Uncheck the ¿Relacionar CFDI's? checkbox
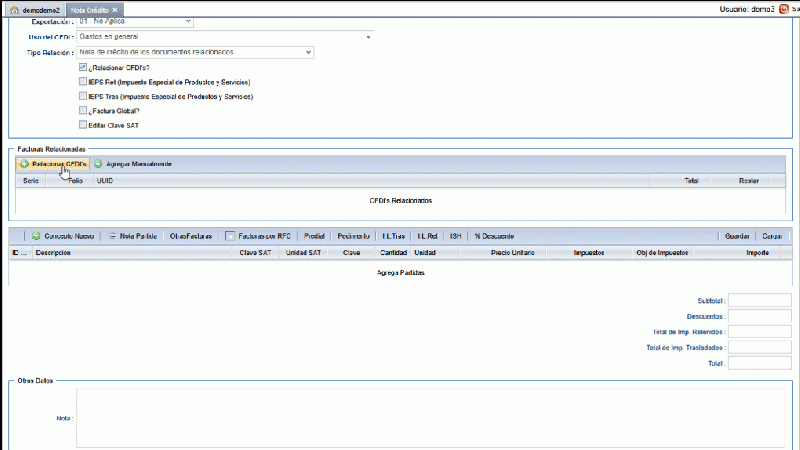Viewport: 800px width, 450px height. click(x=83, y=67)
